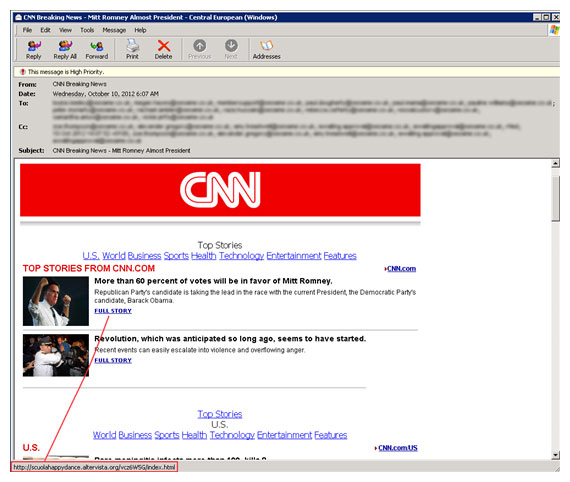Open the Help menu
570x482 pixels.
click(x=140, y=30)
